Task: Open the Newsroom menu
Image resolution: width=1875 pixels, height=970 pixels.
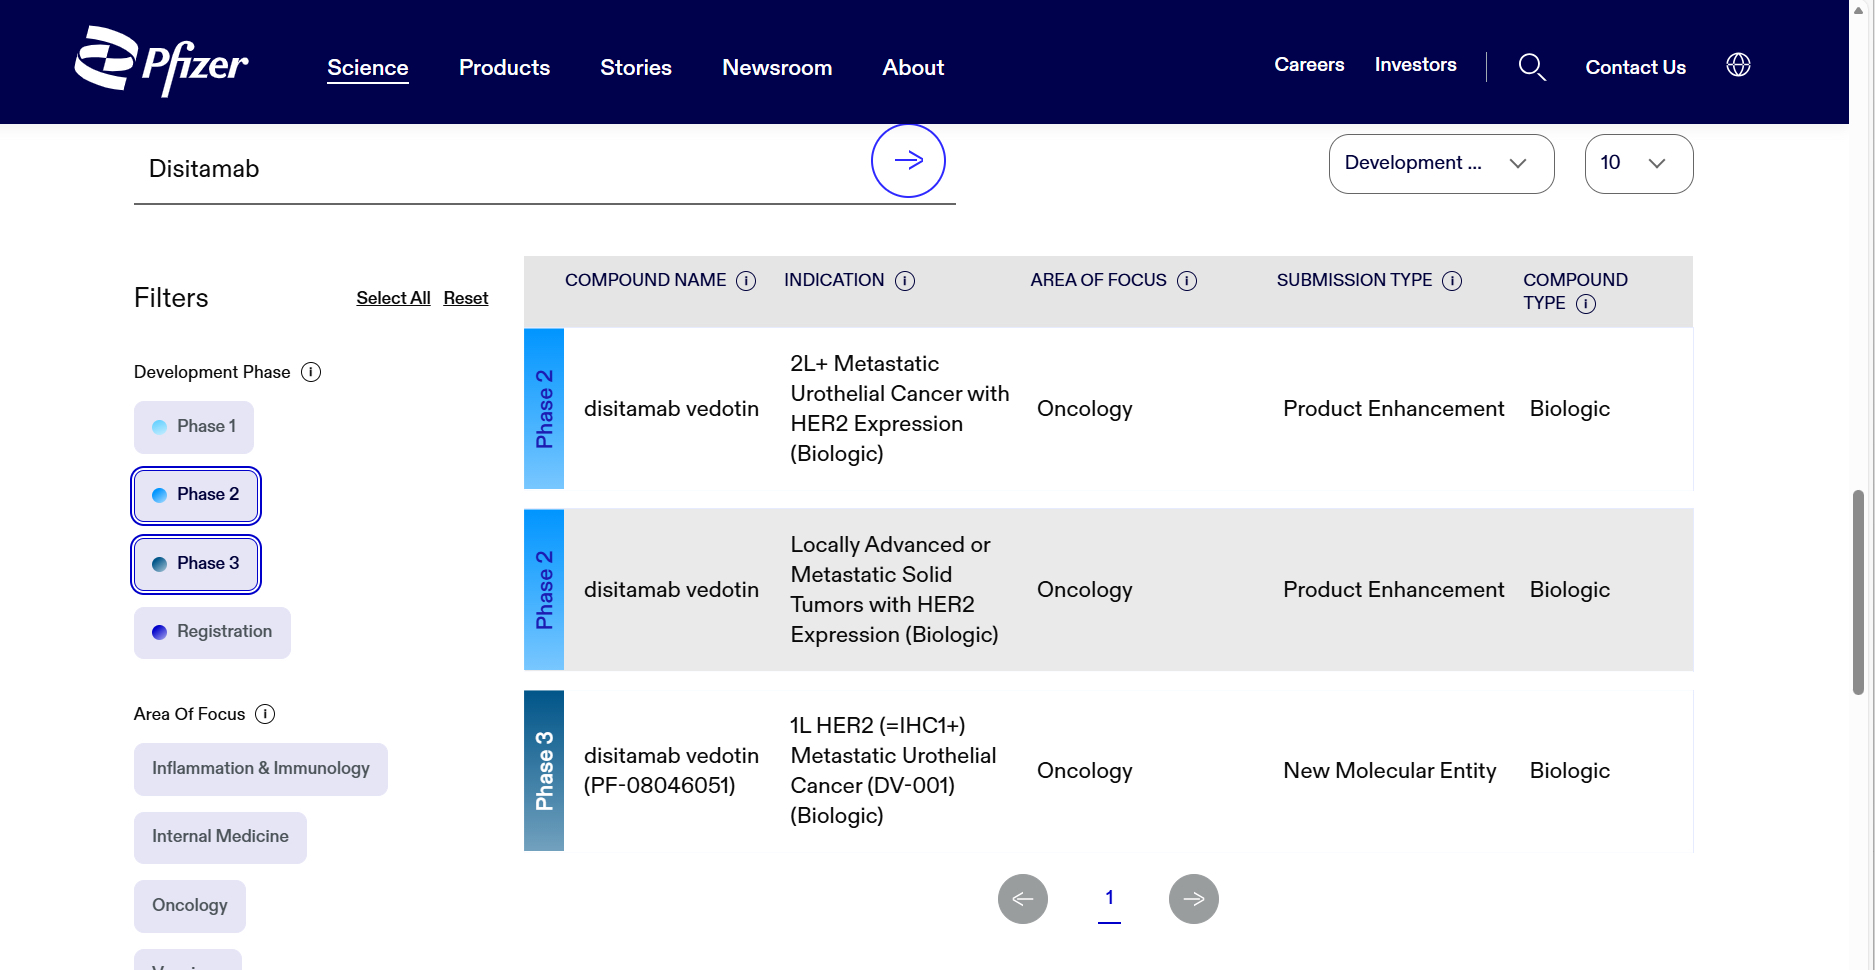Action: point(777,68)
